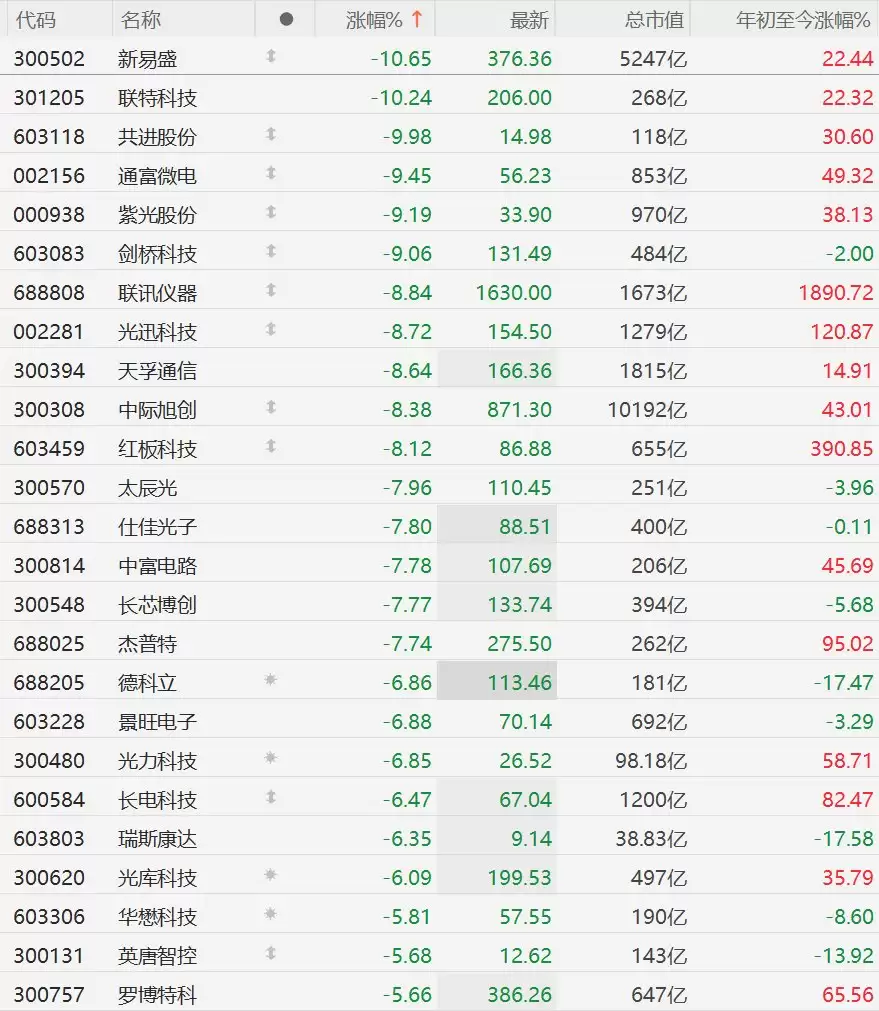Click the YTD change value 95.02
Image resolution: width=879 pixels, height=1011 pixels.
[x=847, y=644]
